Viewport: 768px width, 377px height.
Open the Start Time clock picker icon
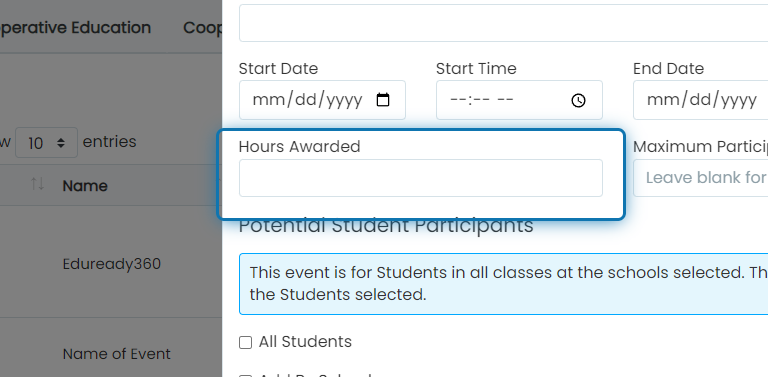578,100
